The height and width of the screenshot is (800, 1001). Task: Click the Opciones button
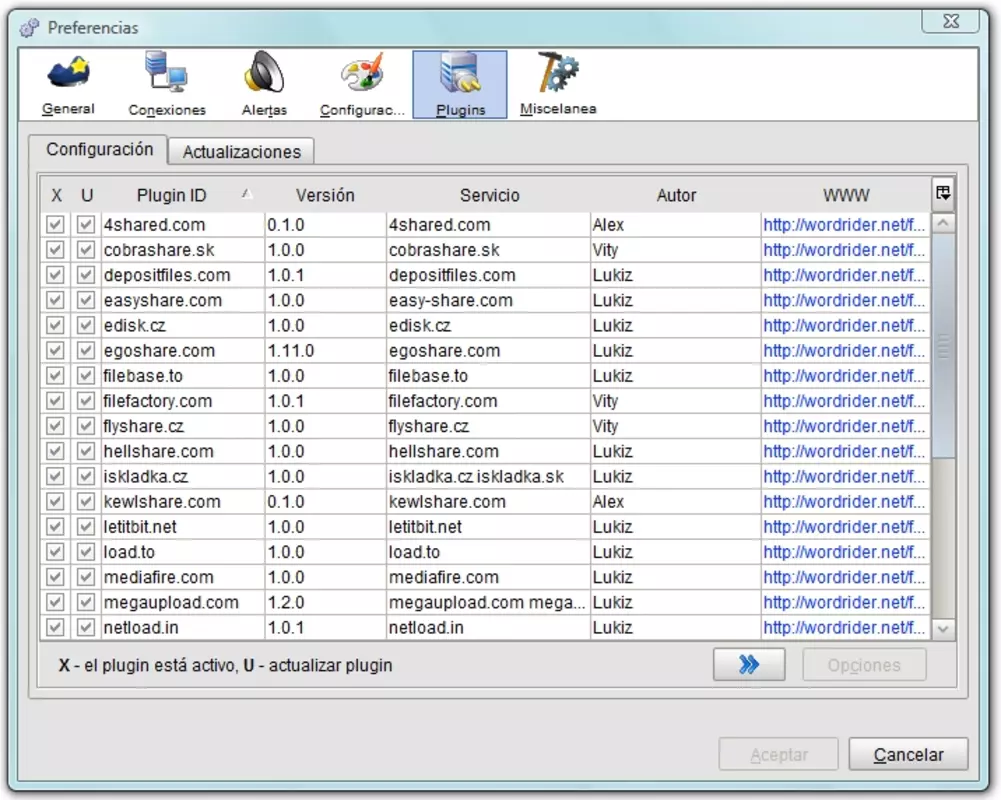pos(864,665)
